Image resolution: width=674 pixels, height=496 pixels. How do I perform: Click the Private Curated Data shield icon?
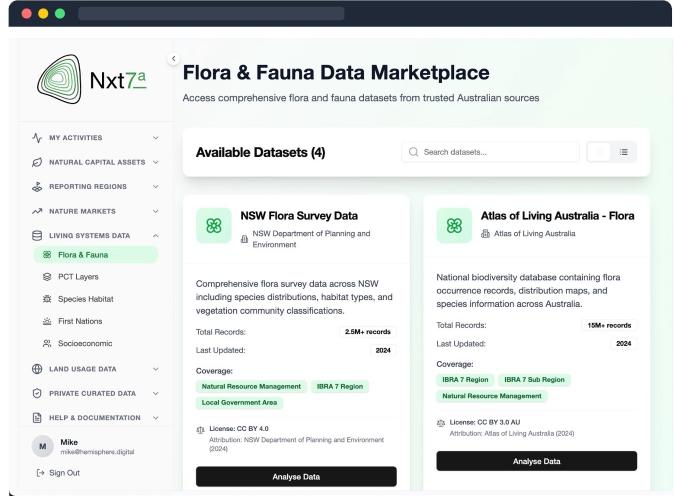[37, 393]
